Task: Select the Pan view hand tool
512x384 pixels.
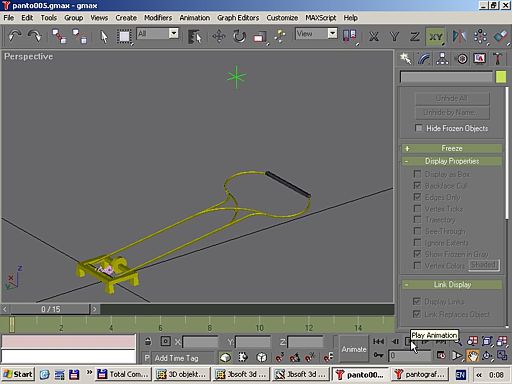Action: [472, 355]
